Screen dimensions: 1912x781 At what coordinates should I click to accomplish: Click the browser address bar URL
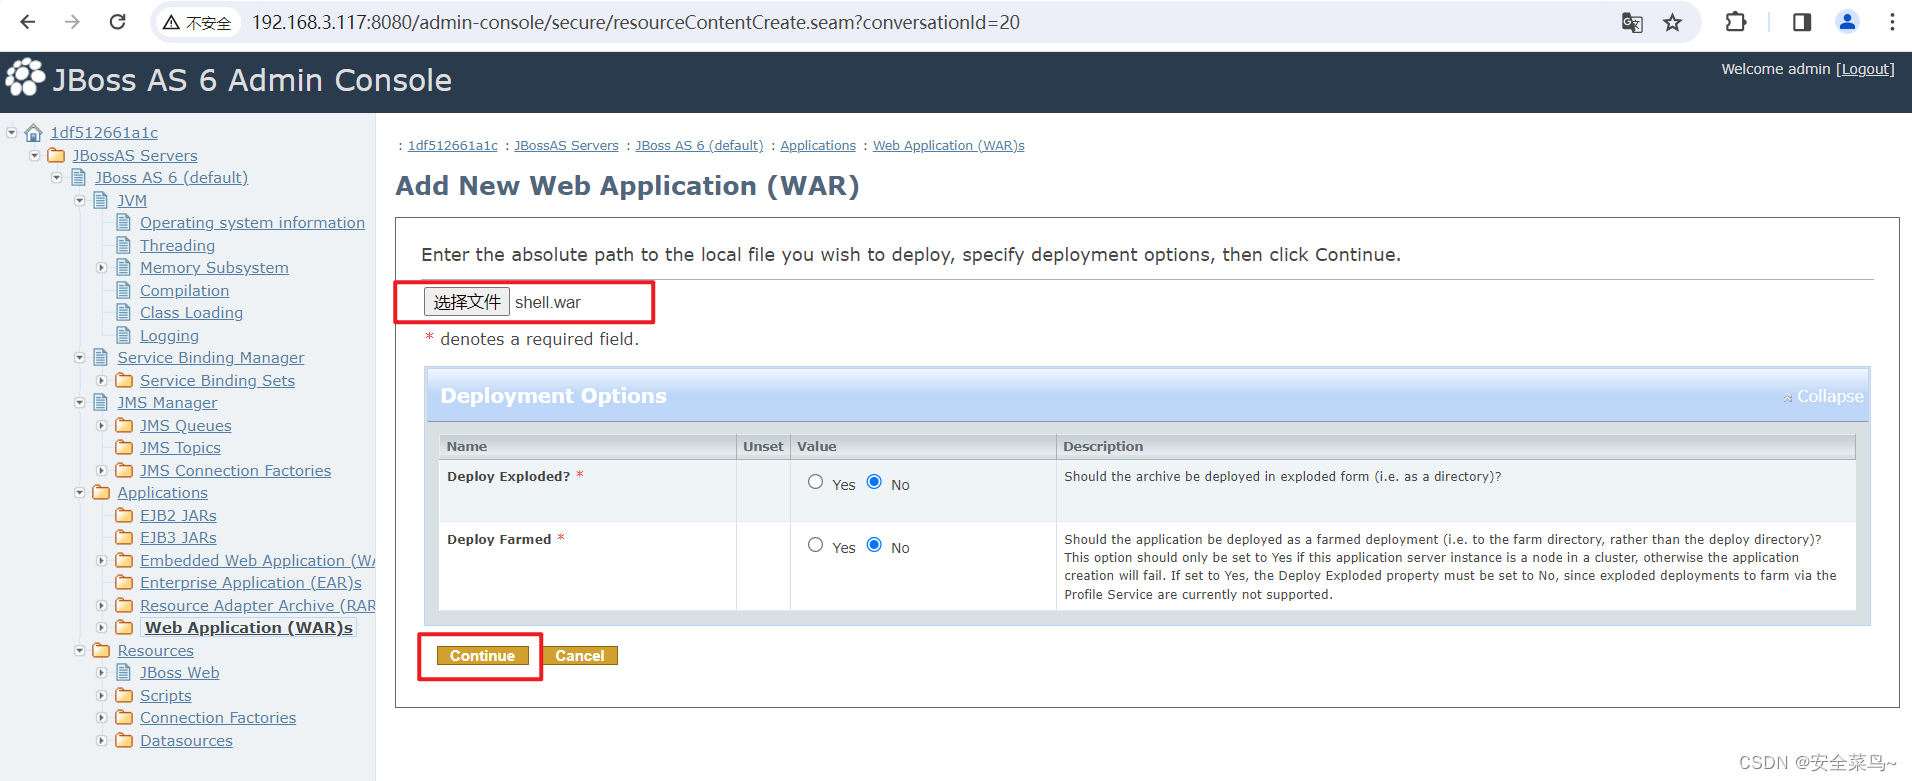coord(636,22)
